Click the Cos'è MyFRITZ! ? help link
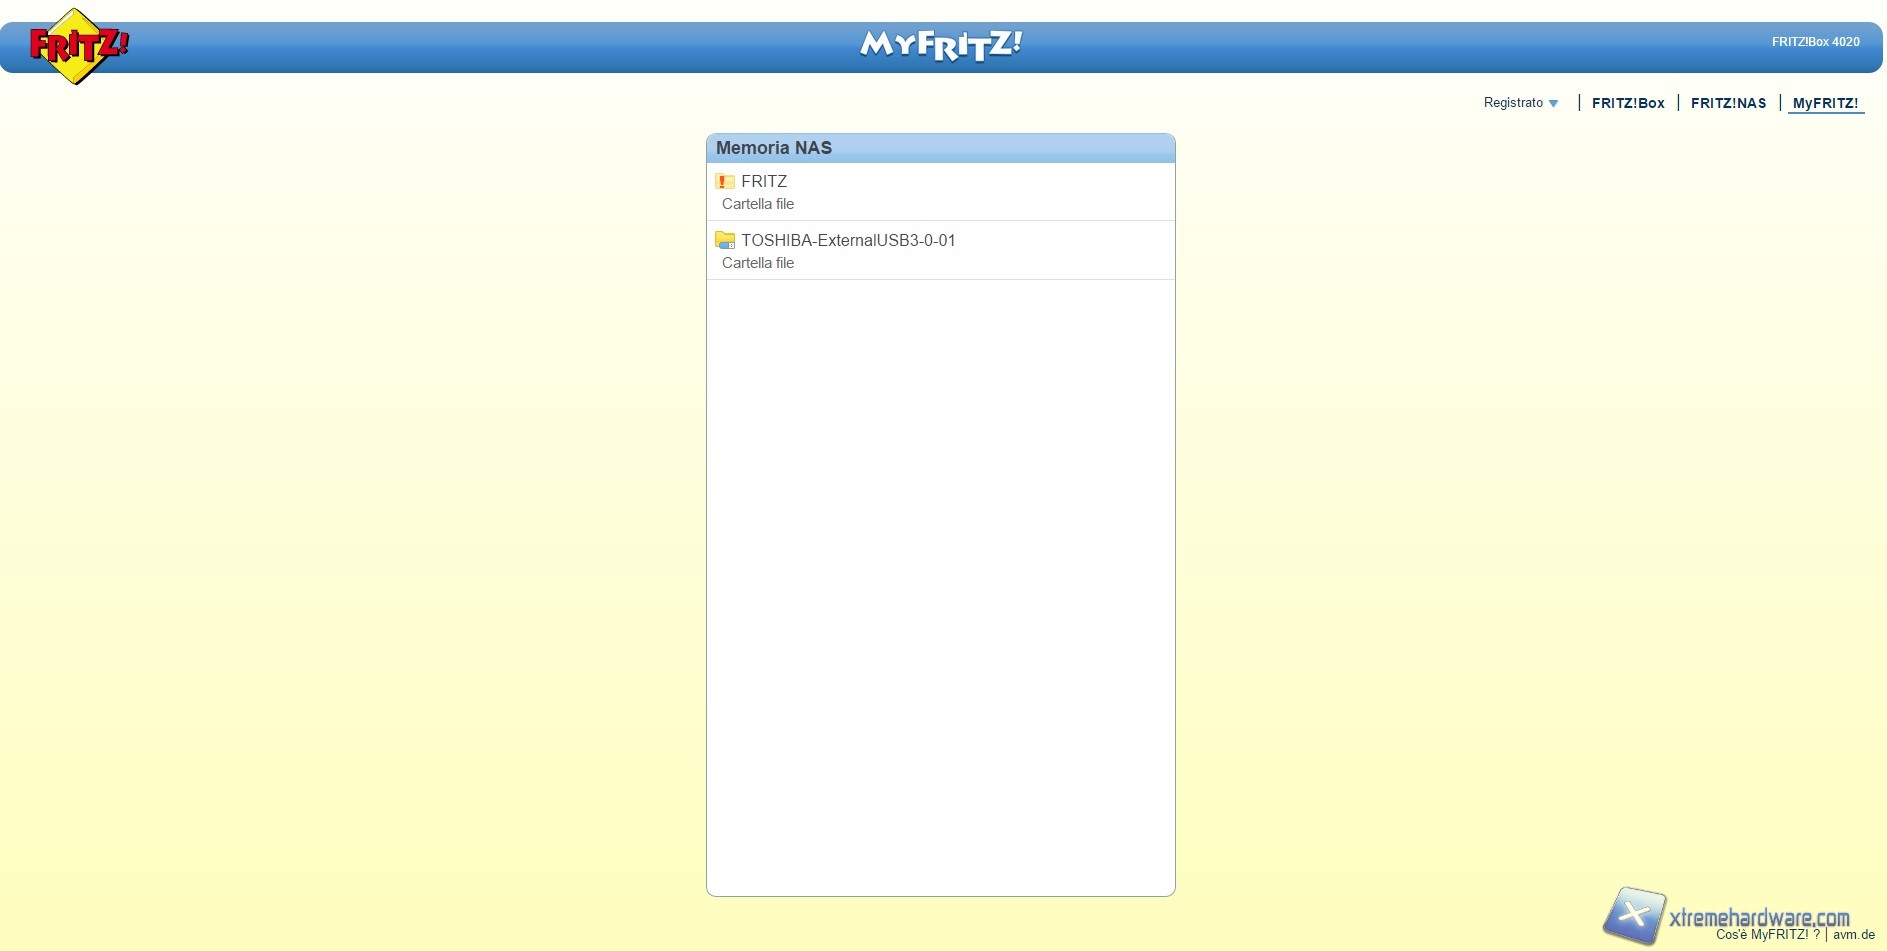Image resolution: width=1887 pixels, height=951 pixels. click(1767, 935)
